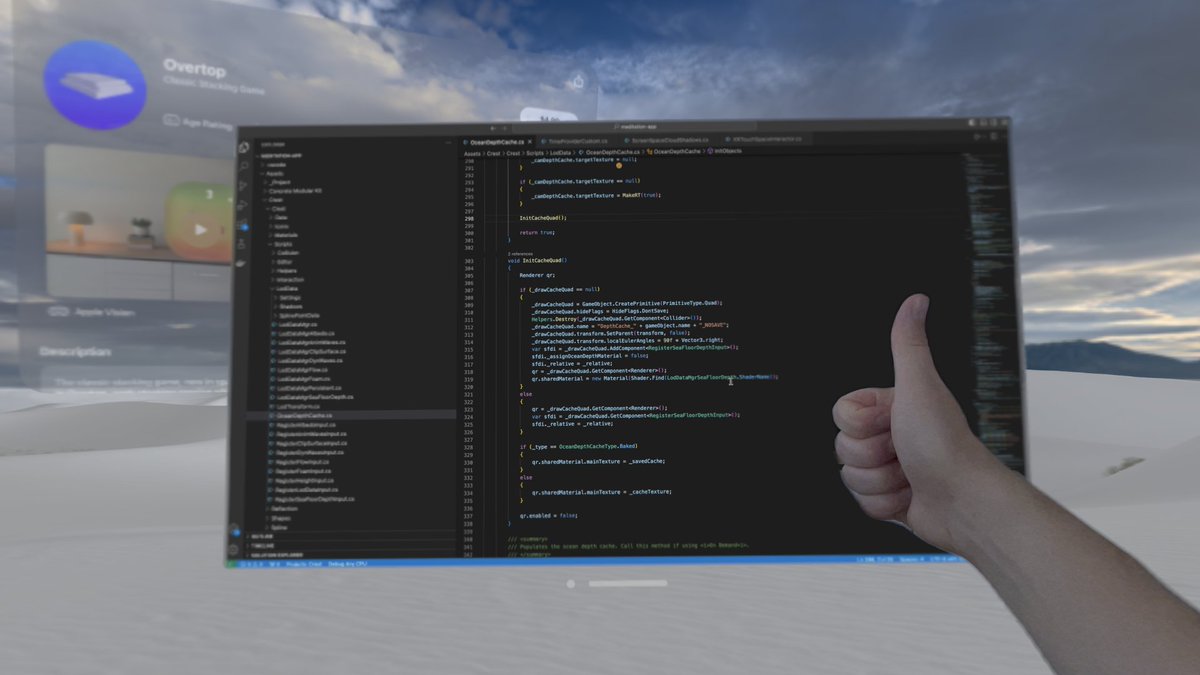Open LodDataMgrDynWaves.cs file
This screenshot has height=675, width=1200.
pyautogui.click(x=307, y=360)
